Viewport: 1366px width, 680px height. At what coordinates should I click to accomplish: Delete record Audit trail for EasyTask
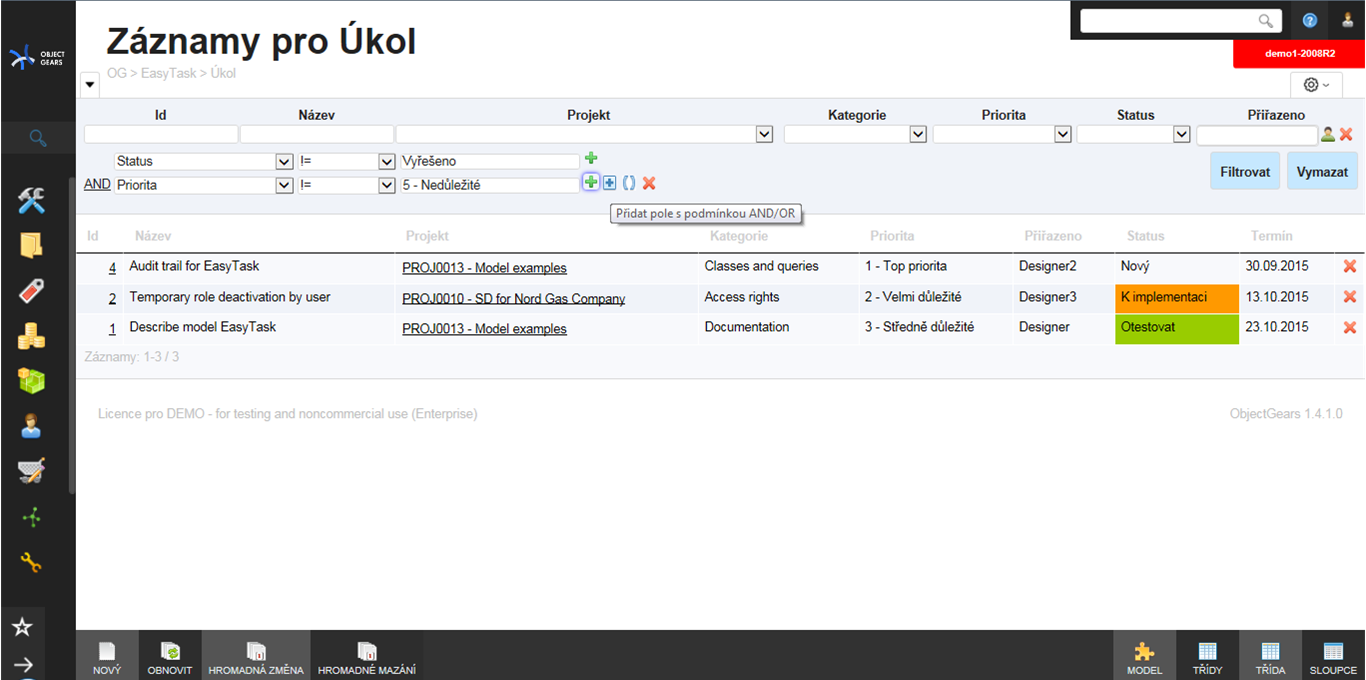click(x=1350, y=267)
